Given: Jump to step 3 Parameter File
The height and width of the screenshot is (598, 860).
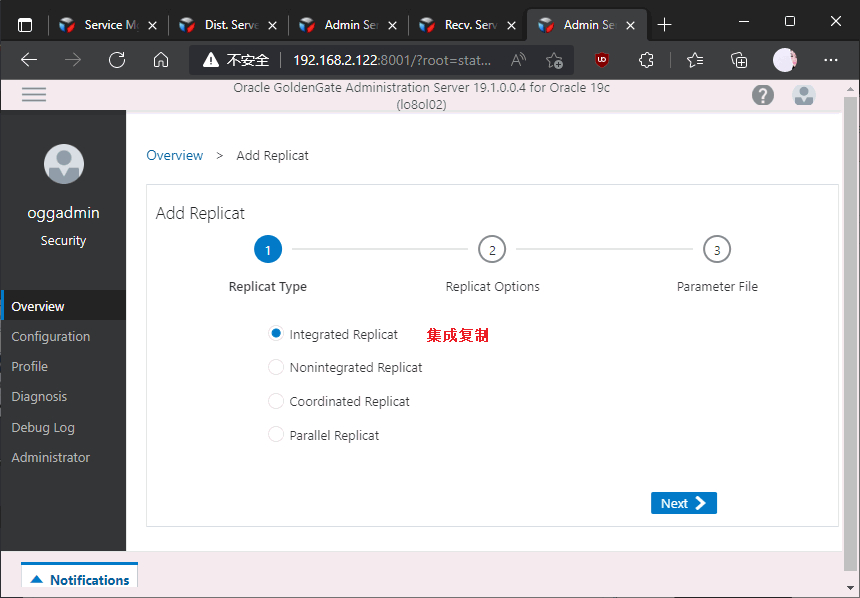Looking at the screenshot, I should [717, 249].
